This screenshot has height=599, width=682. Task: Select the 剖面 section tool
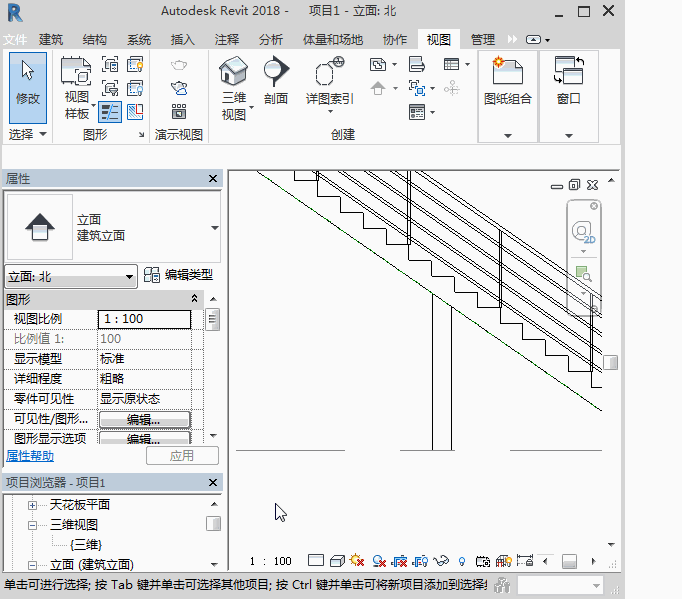tap(276, 82)
